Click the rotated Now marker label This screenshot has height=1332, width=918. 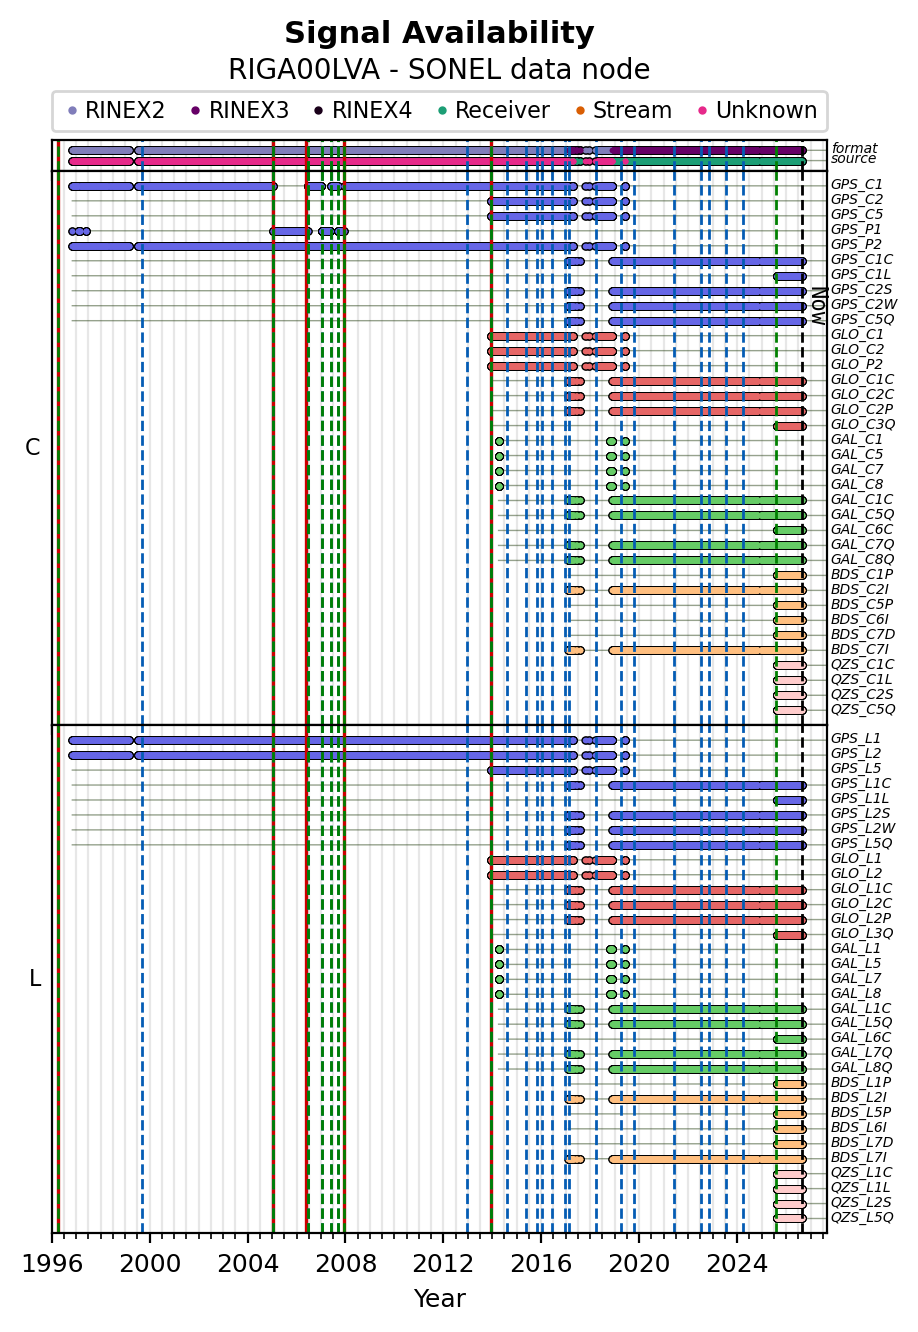[x=818, y=306]
